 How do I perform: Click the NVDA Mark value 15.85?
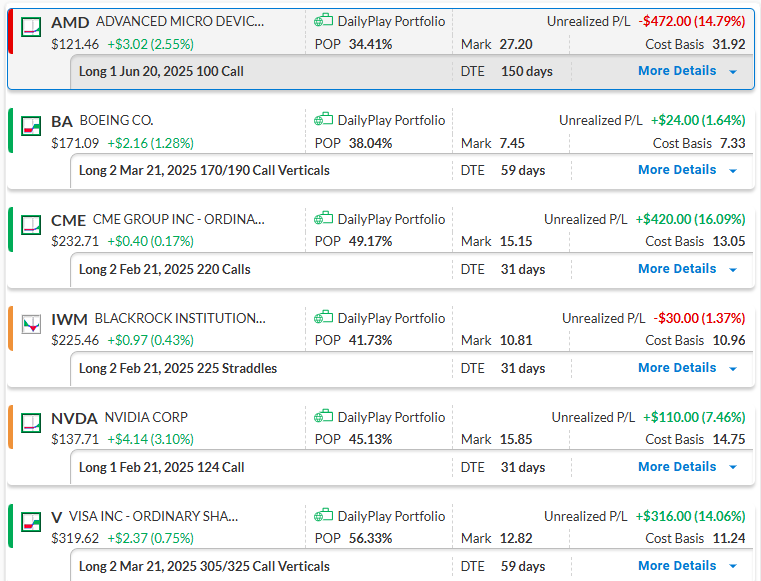(x=516, y=439)
